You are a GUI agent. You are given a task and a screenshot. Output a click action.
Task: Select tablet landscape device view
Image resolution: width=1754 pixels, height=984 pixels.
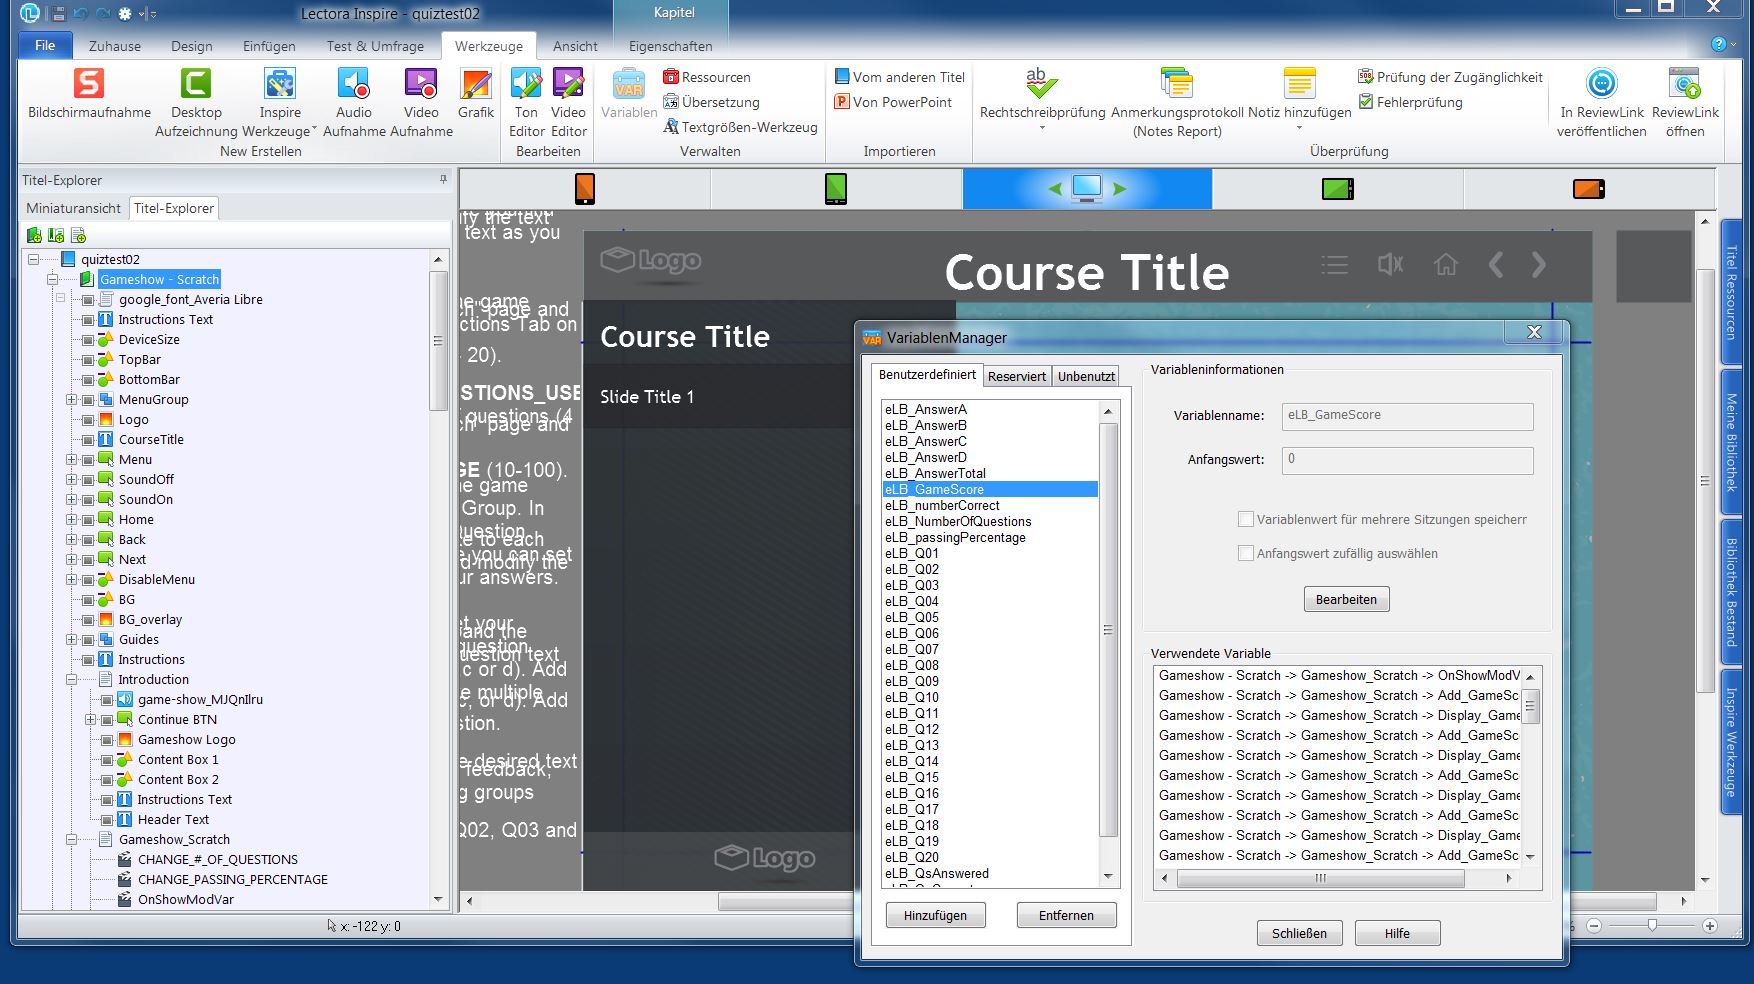(x=1338, y=188)
